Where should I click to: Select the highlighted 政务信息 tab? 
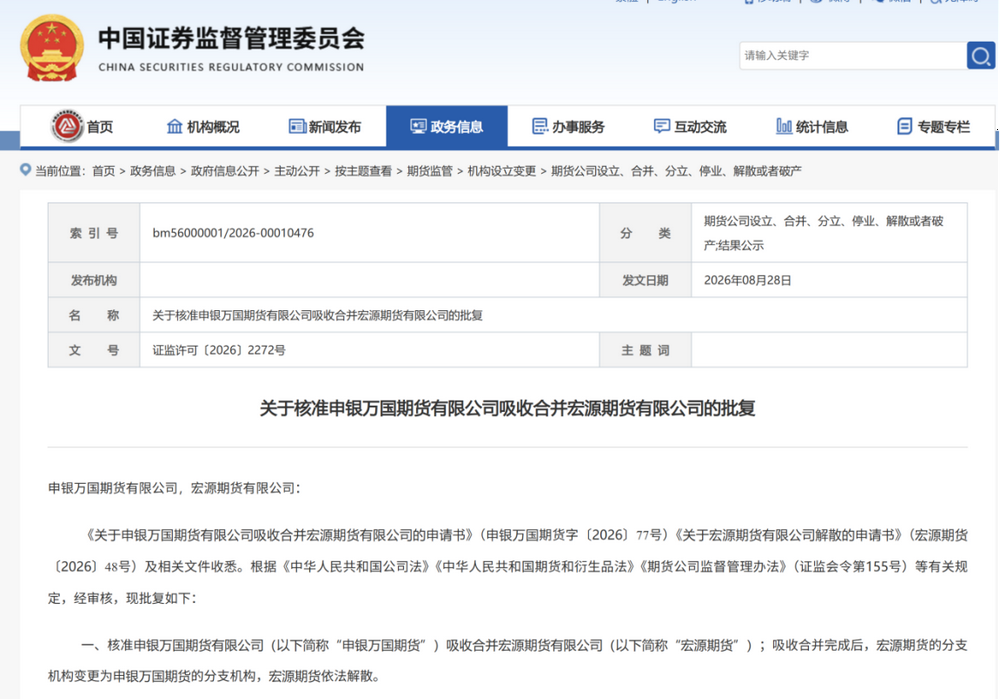(x=446, y=127)
